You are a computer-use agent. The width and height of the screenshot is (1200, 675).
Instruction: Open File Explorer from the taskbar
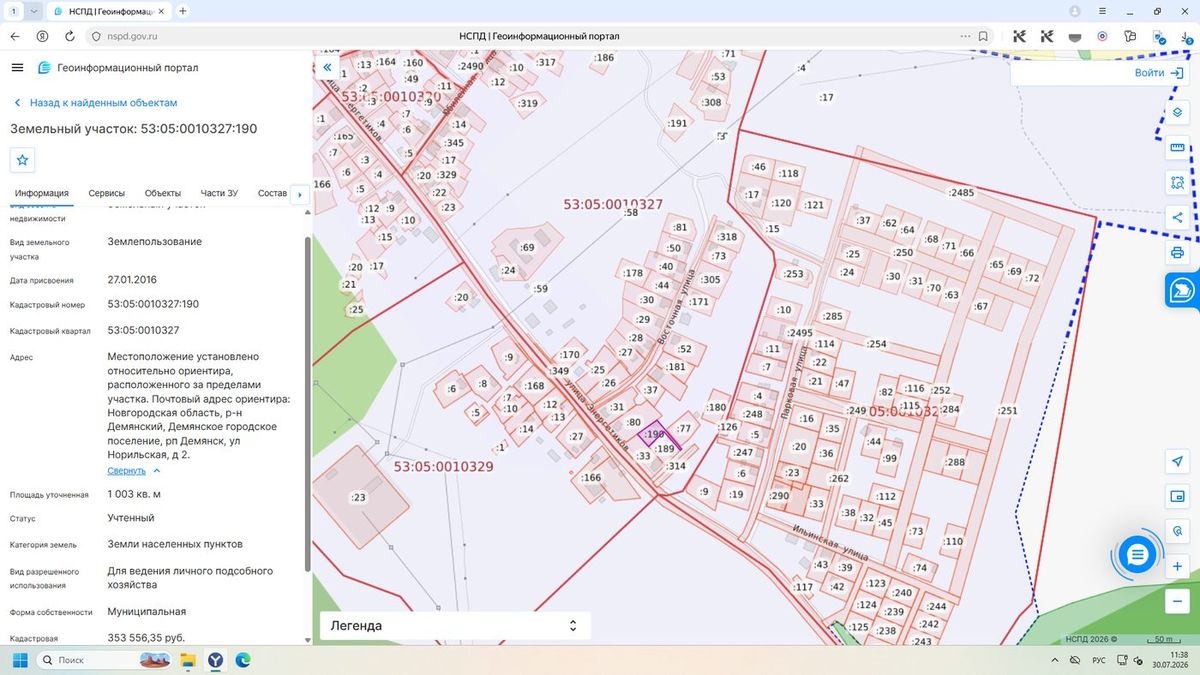[187, 660]
